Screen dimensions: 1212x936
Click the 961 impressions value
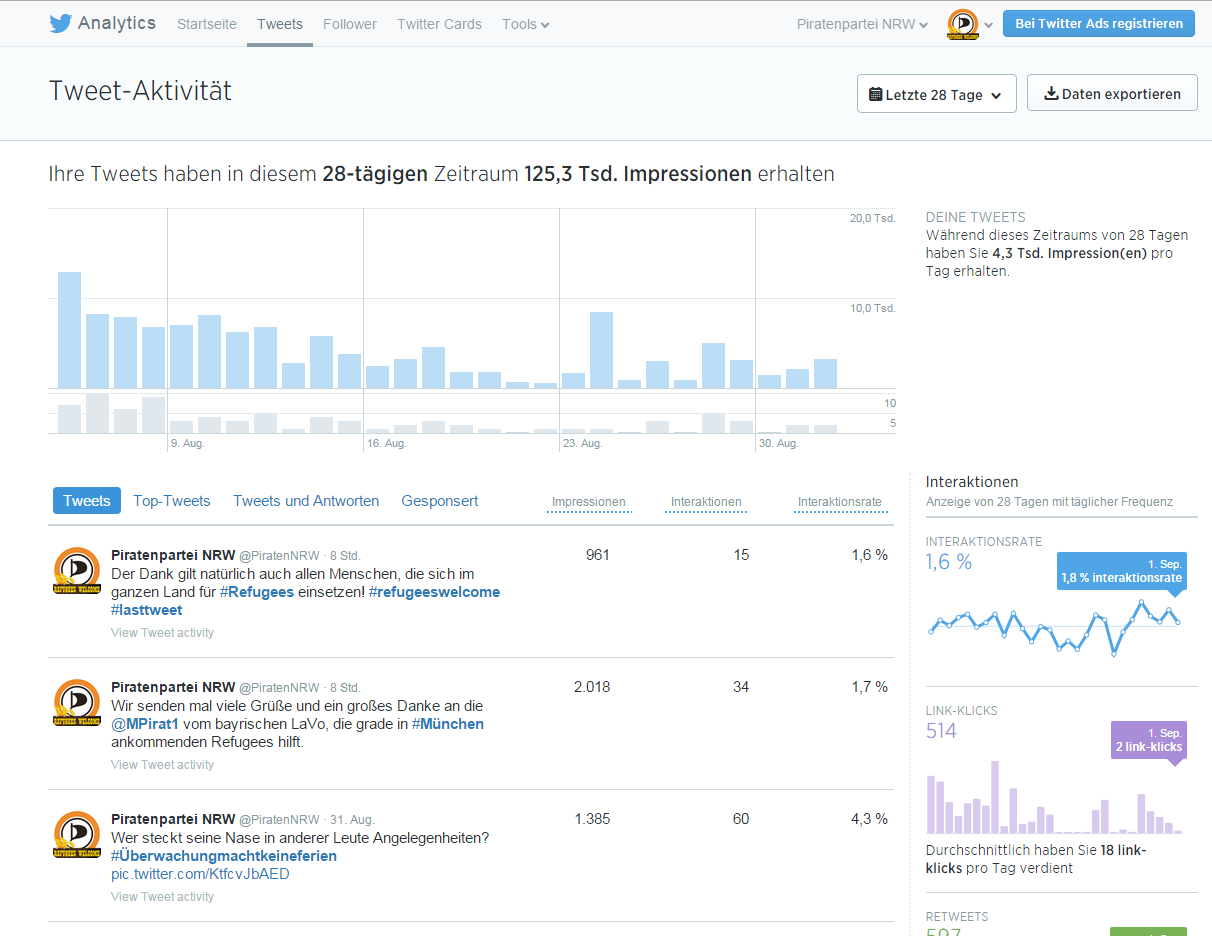tap(598, 555)
